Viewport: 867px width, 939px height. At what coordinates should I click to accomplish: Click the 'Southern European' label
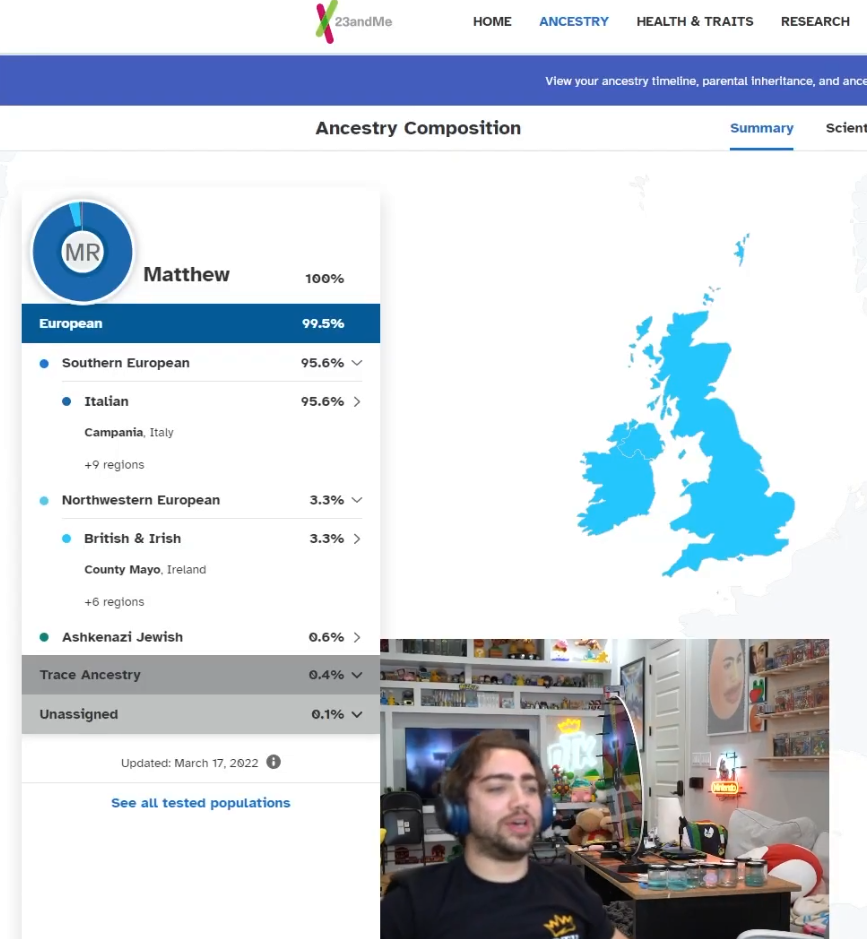(126, 363)
